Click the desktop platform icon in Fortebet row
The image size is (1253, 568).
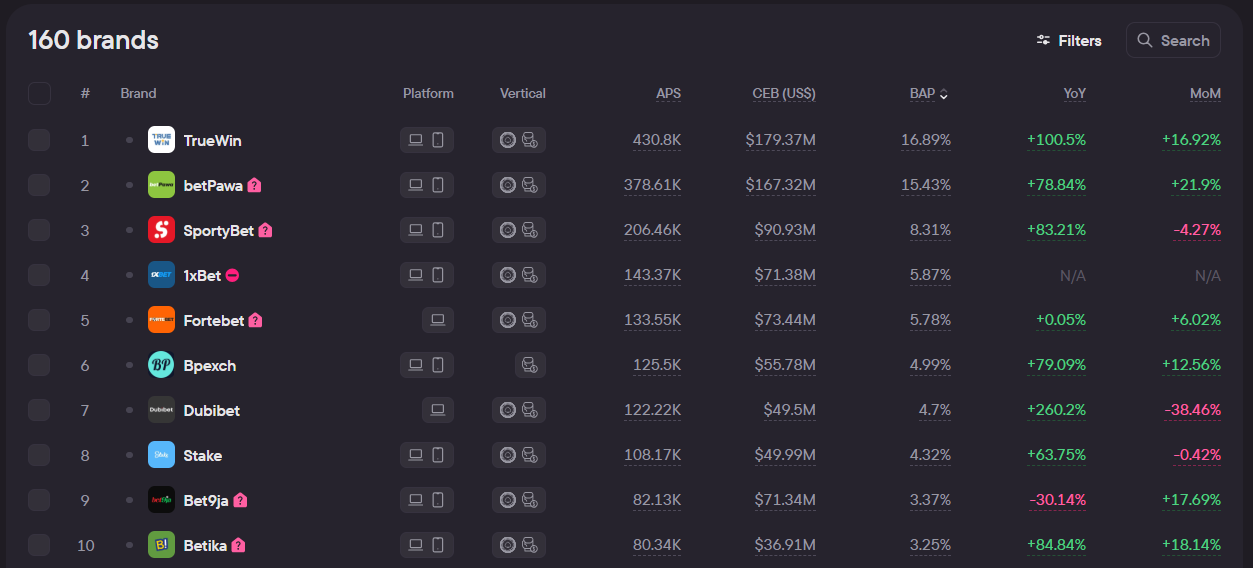click(x=437, y=320)
